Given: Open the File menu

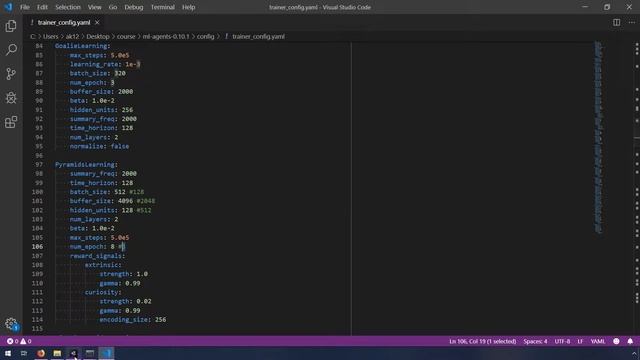Looking at the screenshot, I should (25, 7).
